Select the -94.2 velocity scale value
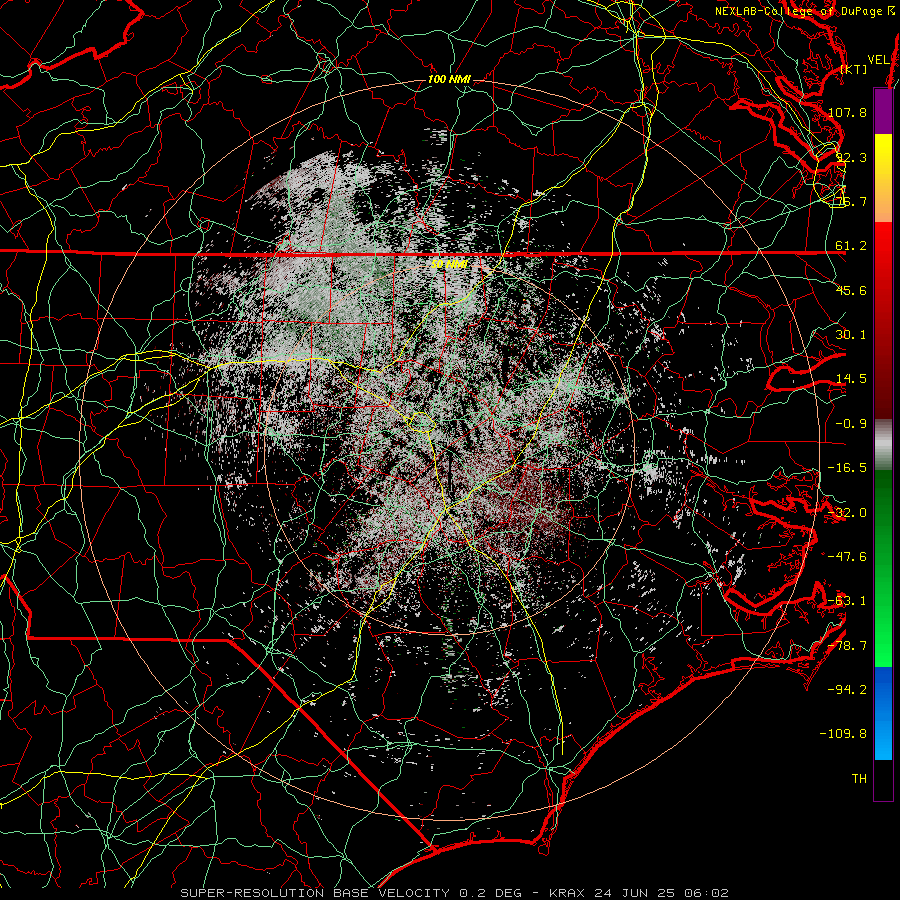This screenshot has height=900, width=900. pyautogui.click(x=847, y=690)
